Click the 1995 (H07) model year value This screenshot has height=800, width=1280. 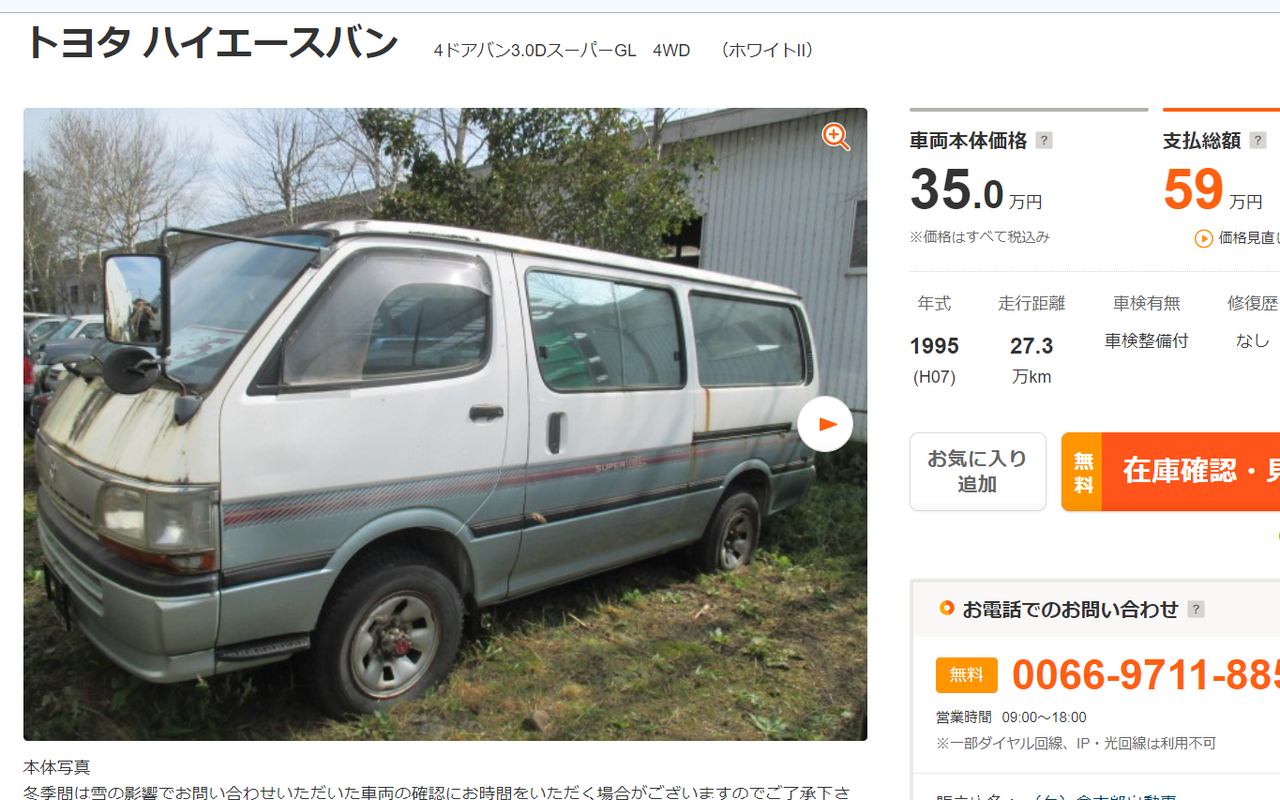tap(934, 360)
